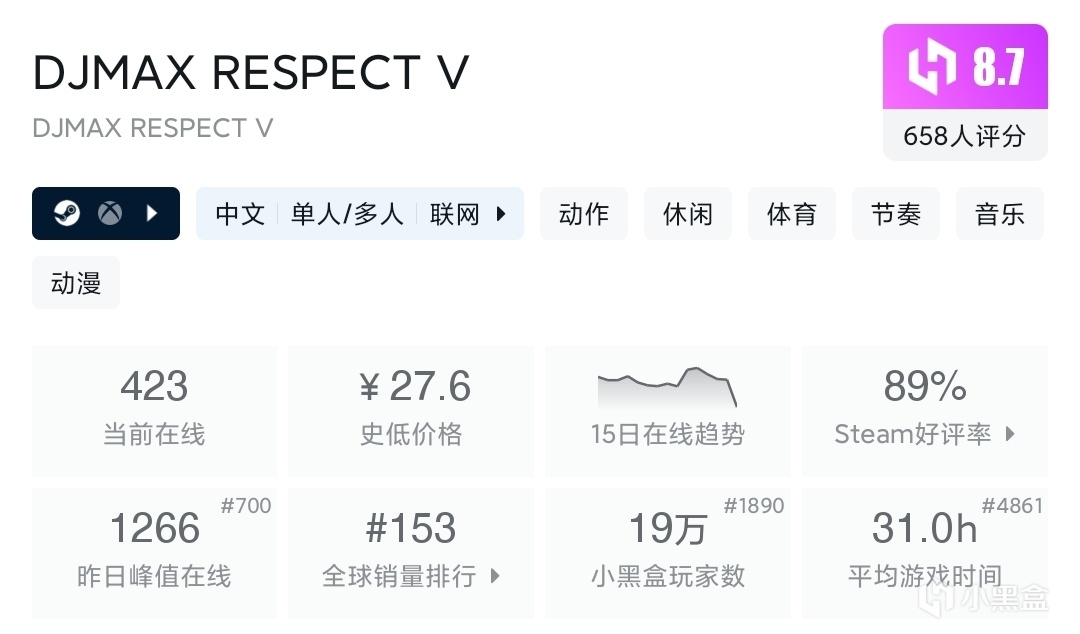Click the Steam platform icon
Viewport: 1080px width, 634px height.
point(67,213)
